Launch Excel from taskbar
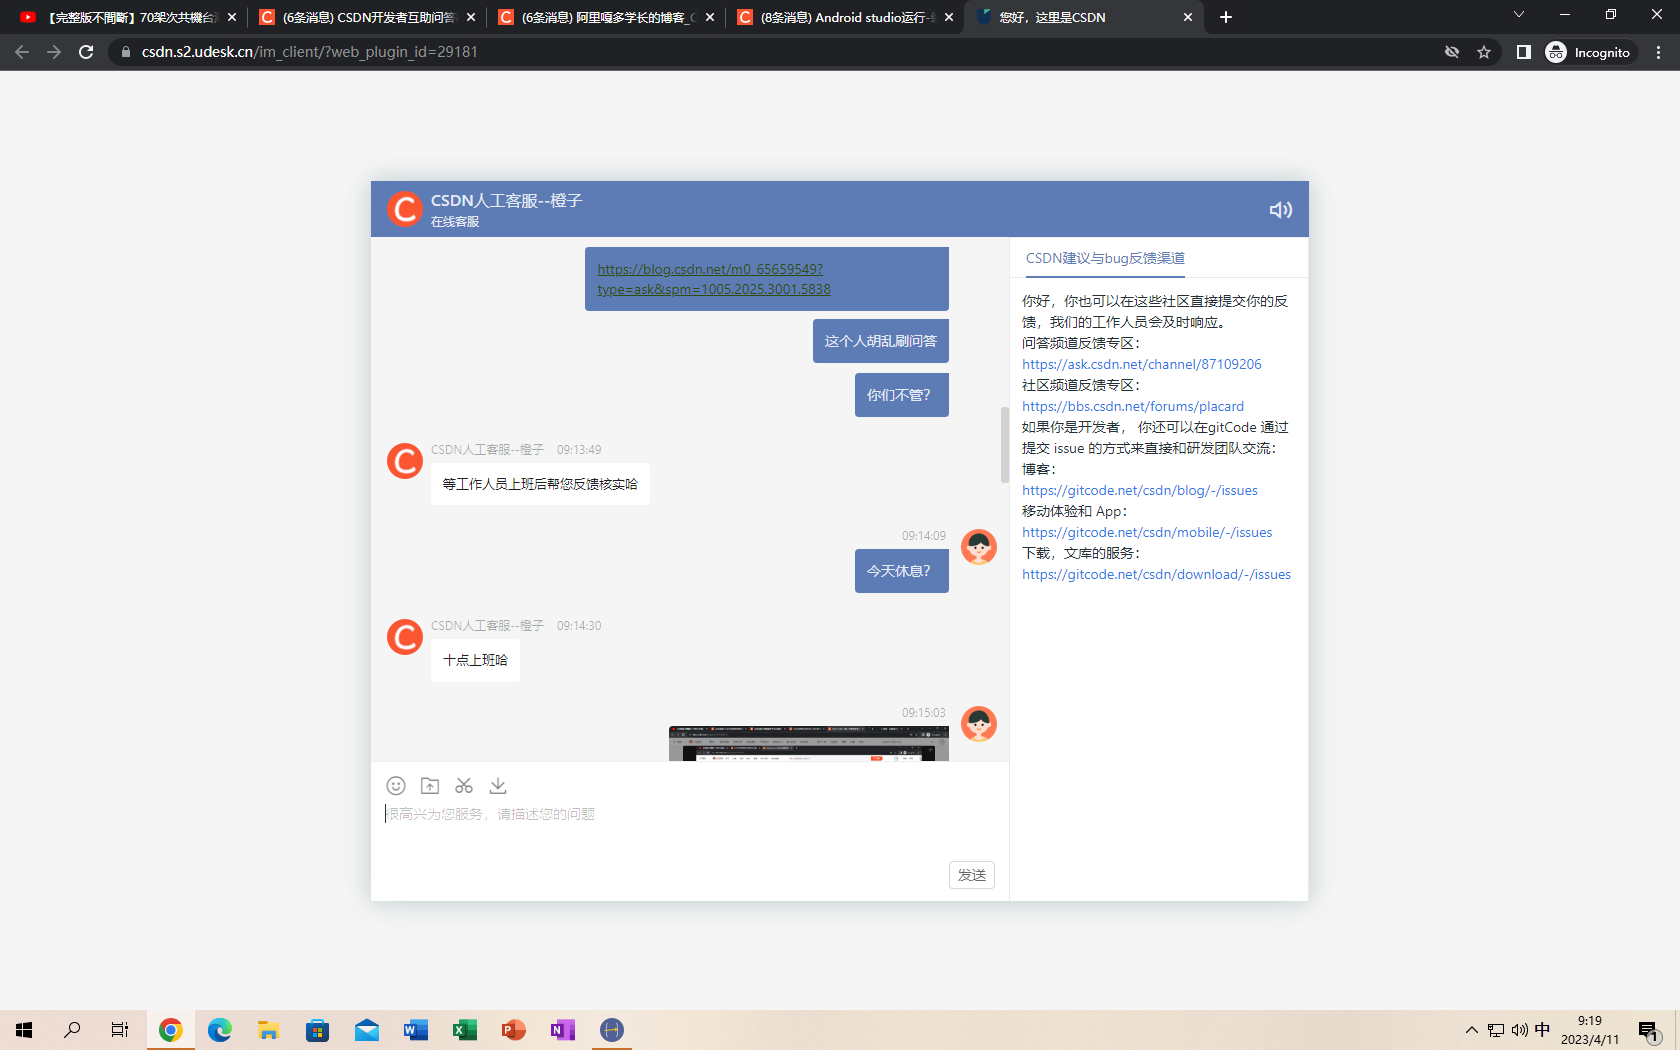This screenshot has height=1050, width=1680. pyautogui.click(x=465, y=1030)
